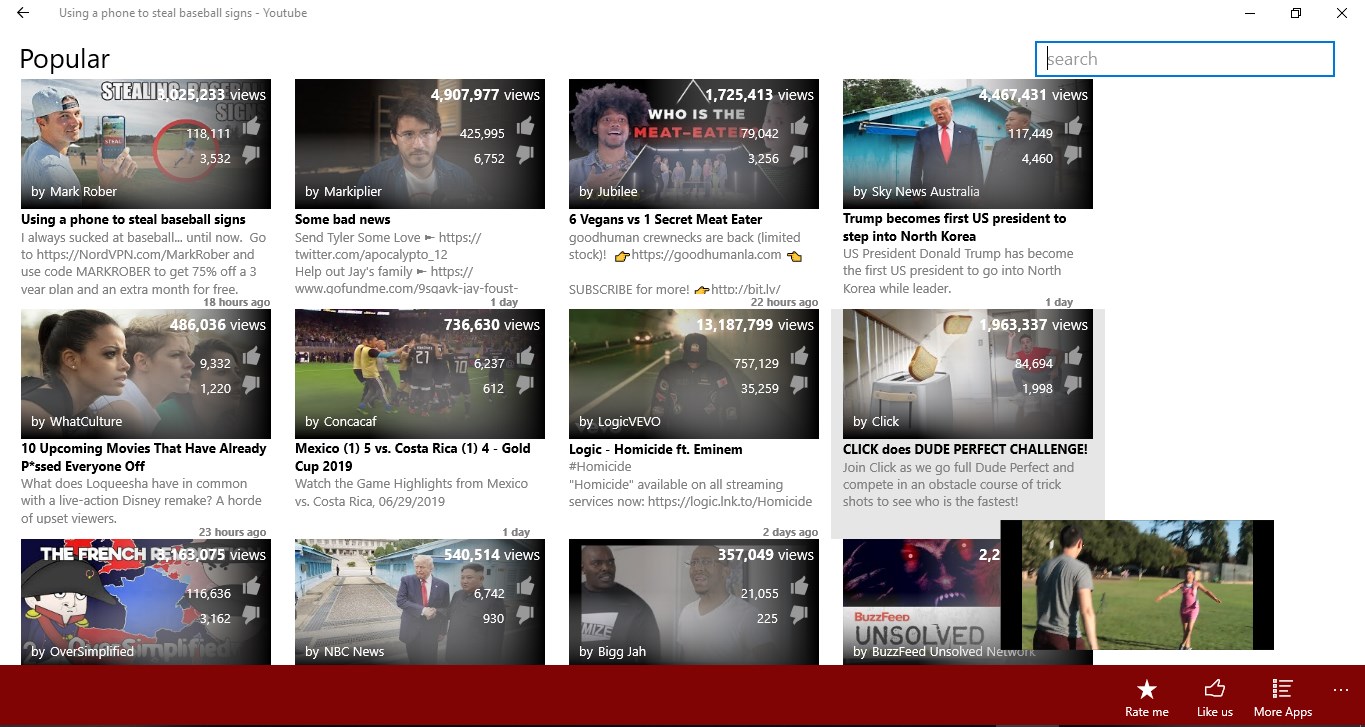Dislike the Concacaf video
This screenshot has width=1365, height=727.
[525, 384]
